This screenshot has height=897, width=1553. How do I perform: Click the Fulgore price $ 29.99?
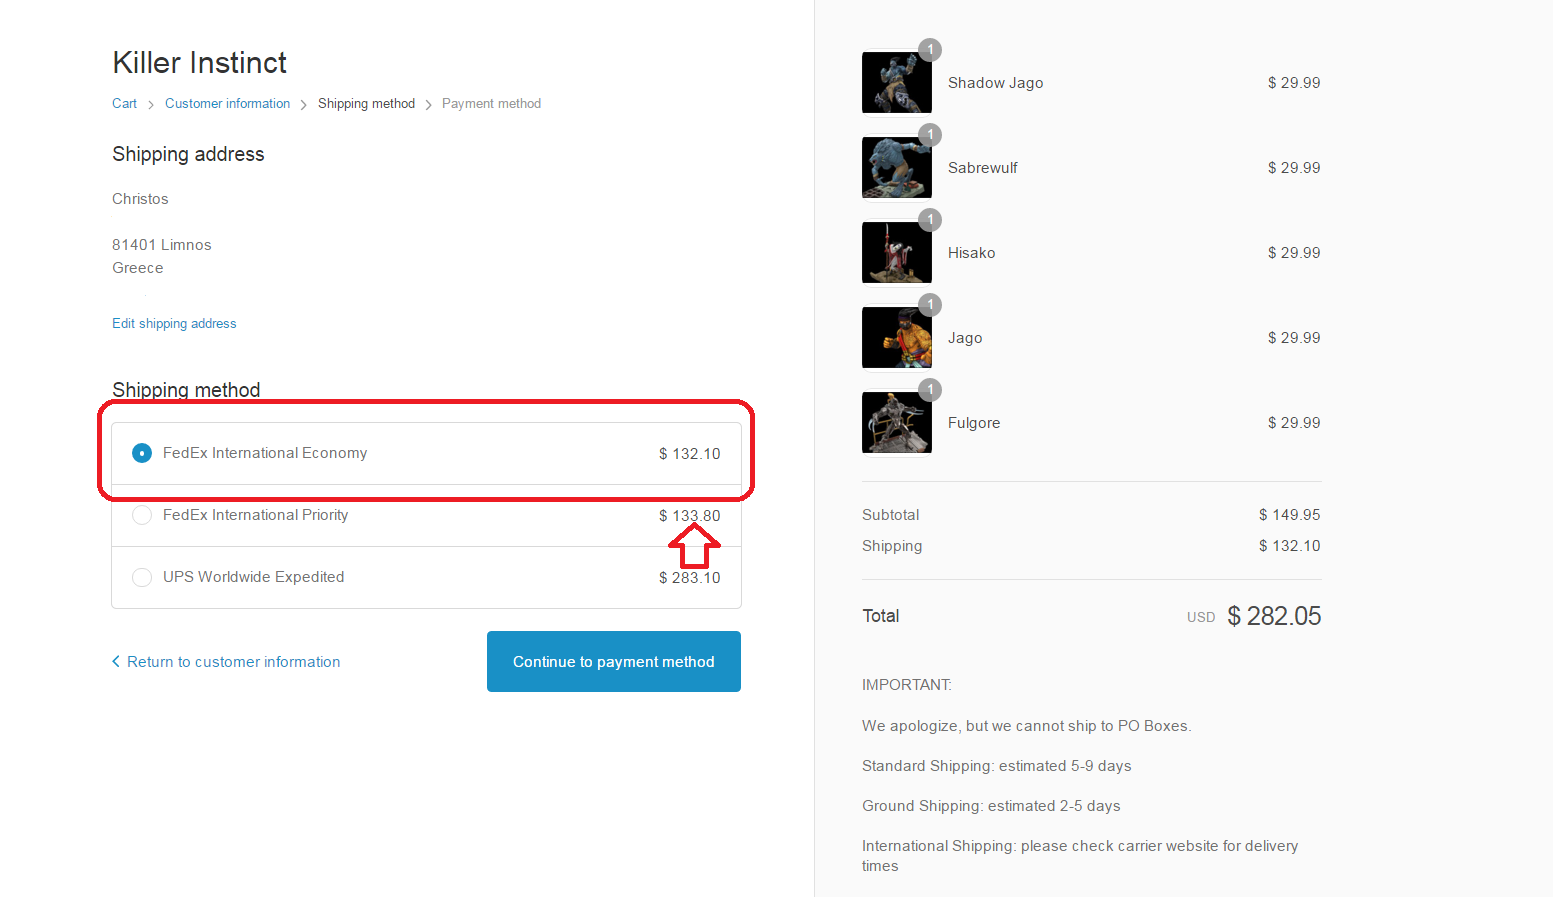pyautogui.click(x=1293, y=423)
